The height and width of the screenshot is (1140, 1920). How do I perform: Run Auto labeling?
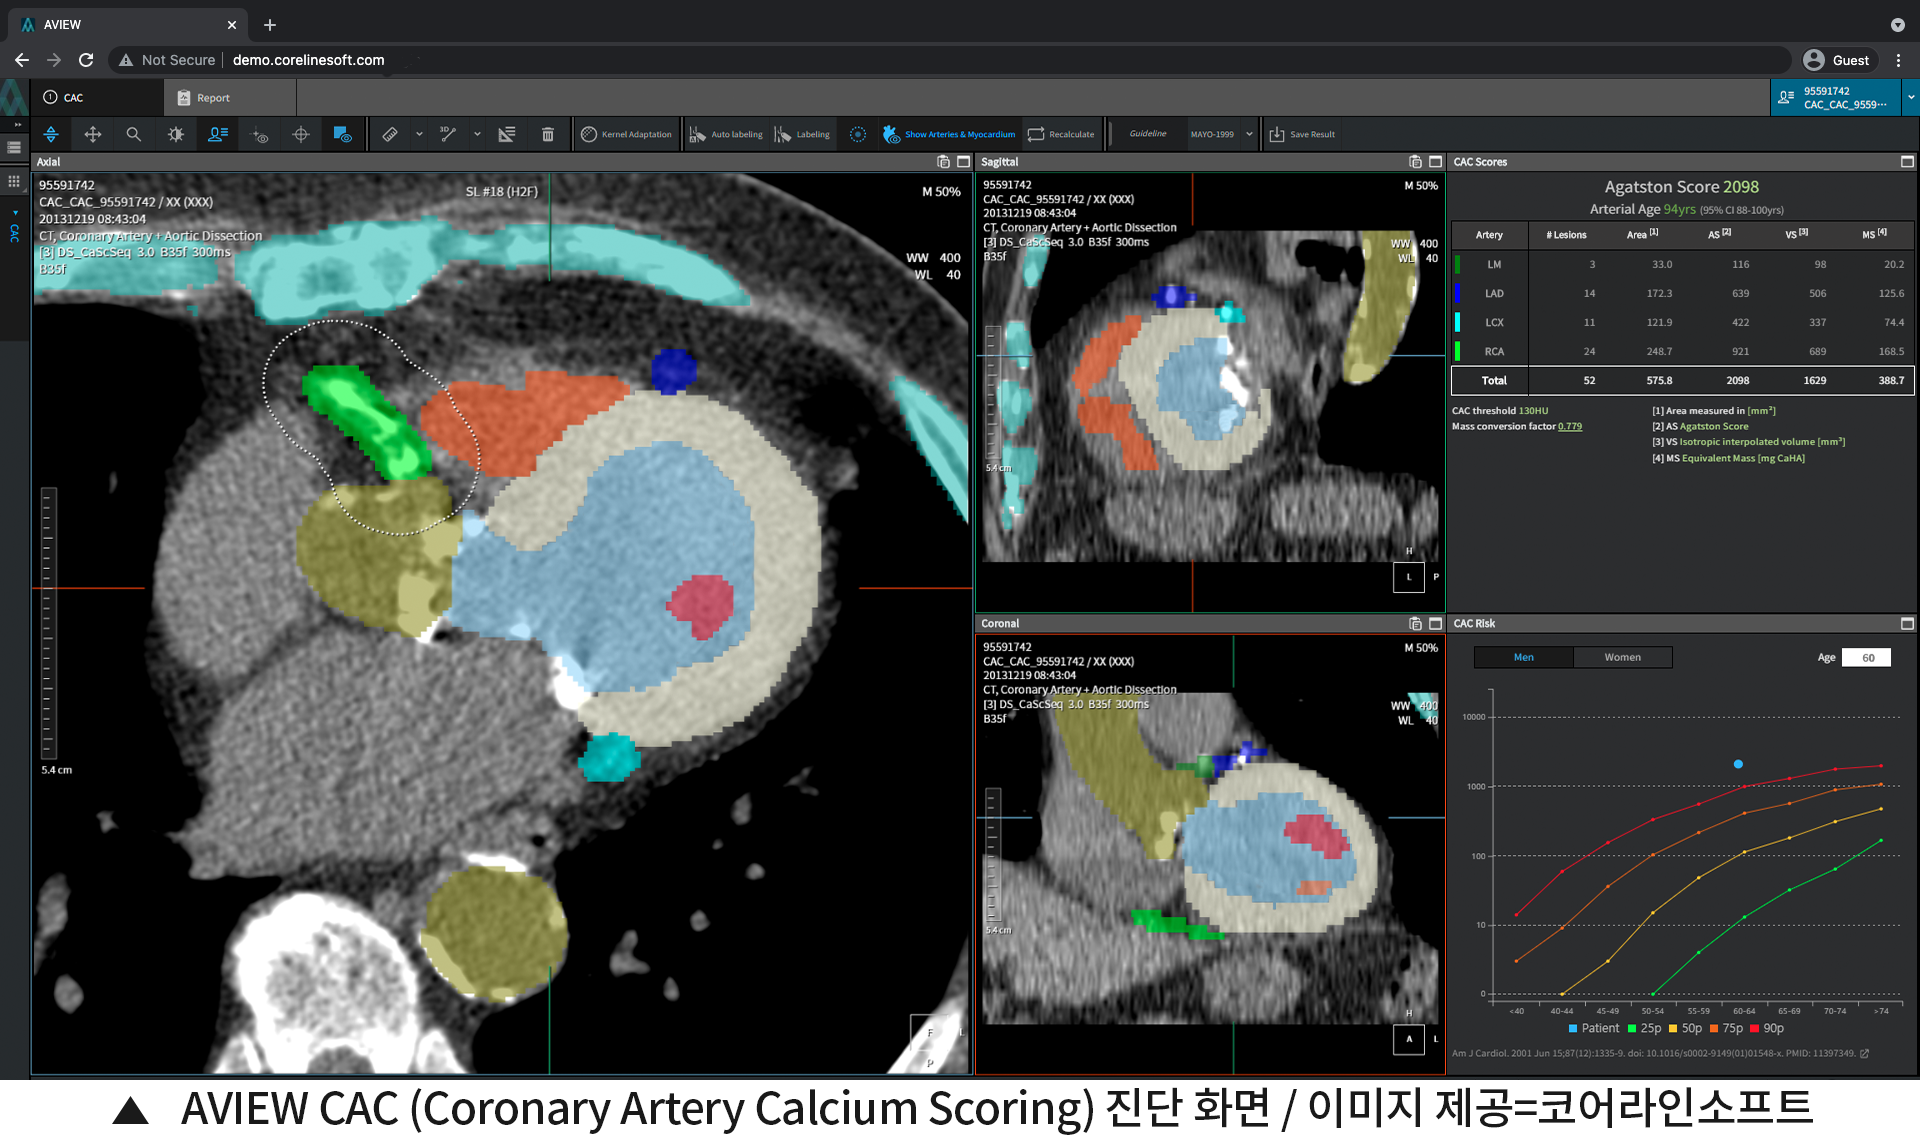click(x=726, y=134)
